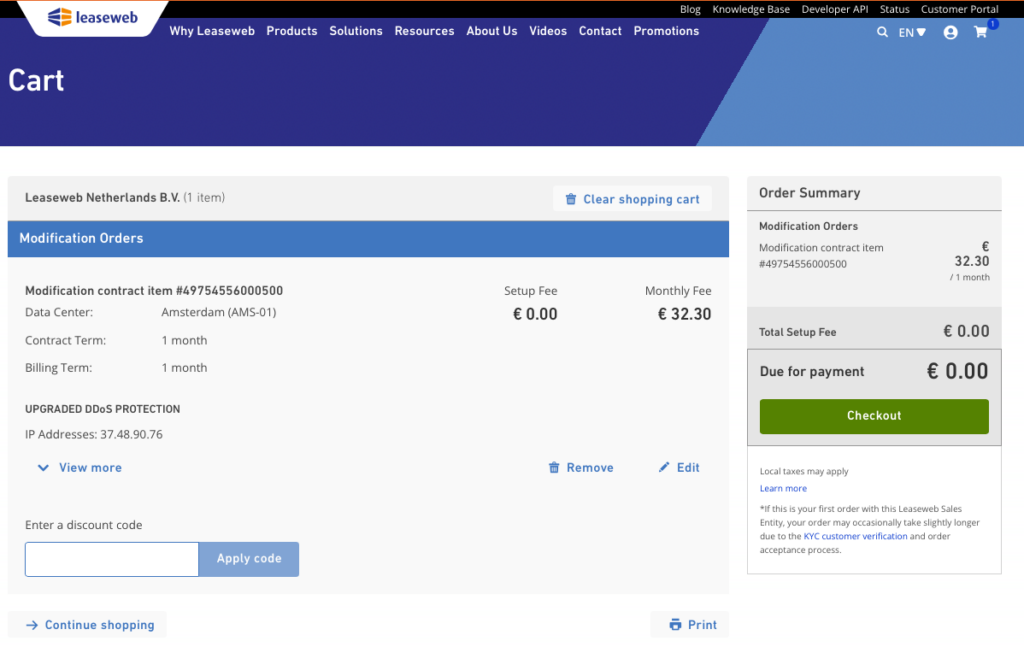Screen dimensions: 1024x647
Task: Open the shopping cart icon
Action: click(981, 32)
